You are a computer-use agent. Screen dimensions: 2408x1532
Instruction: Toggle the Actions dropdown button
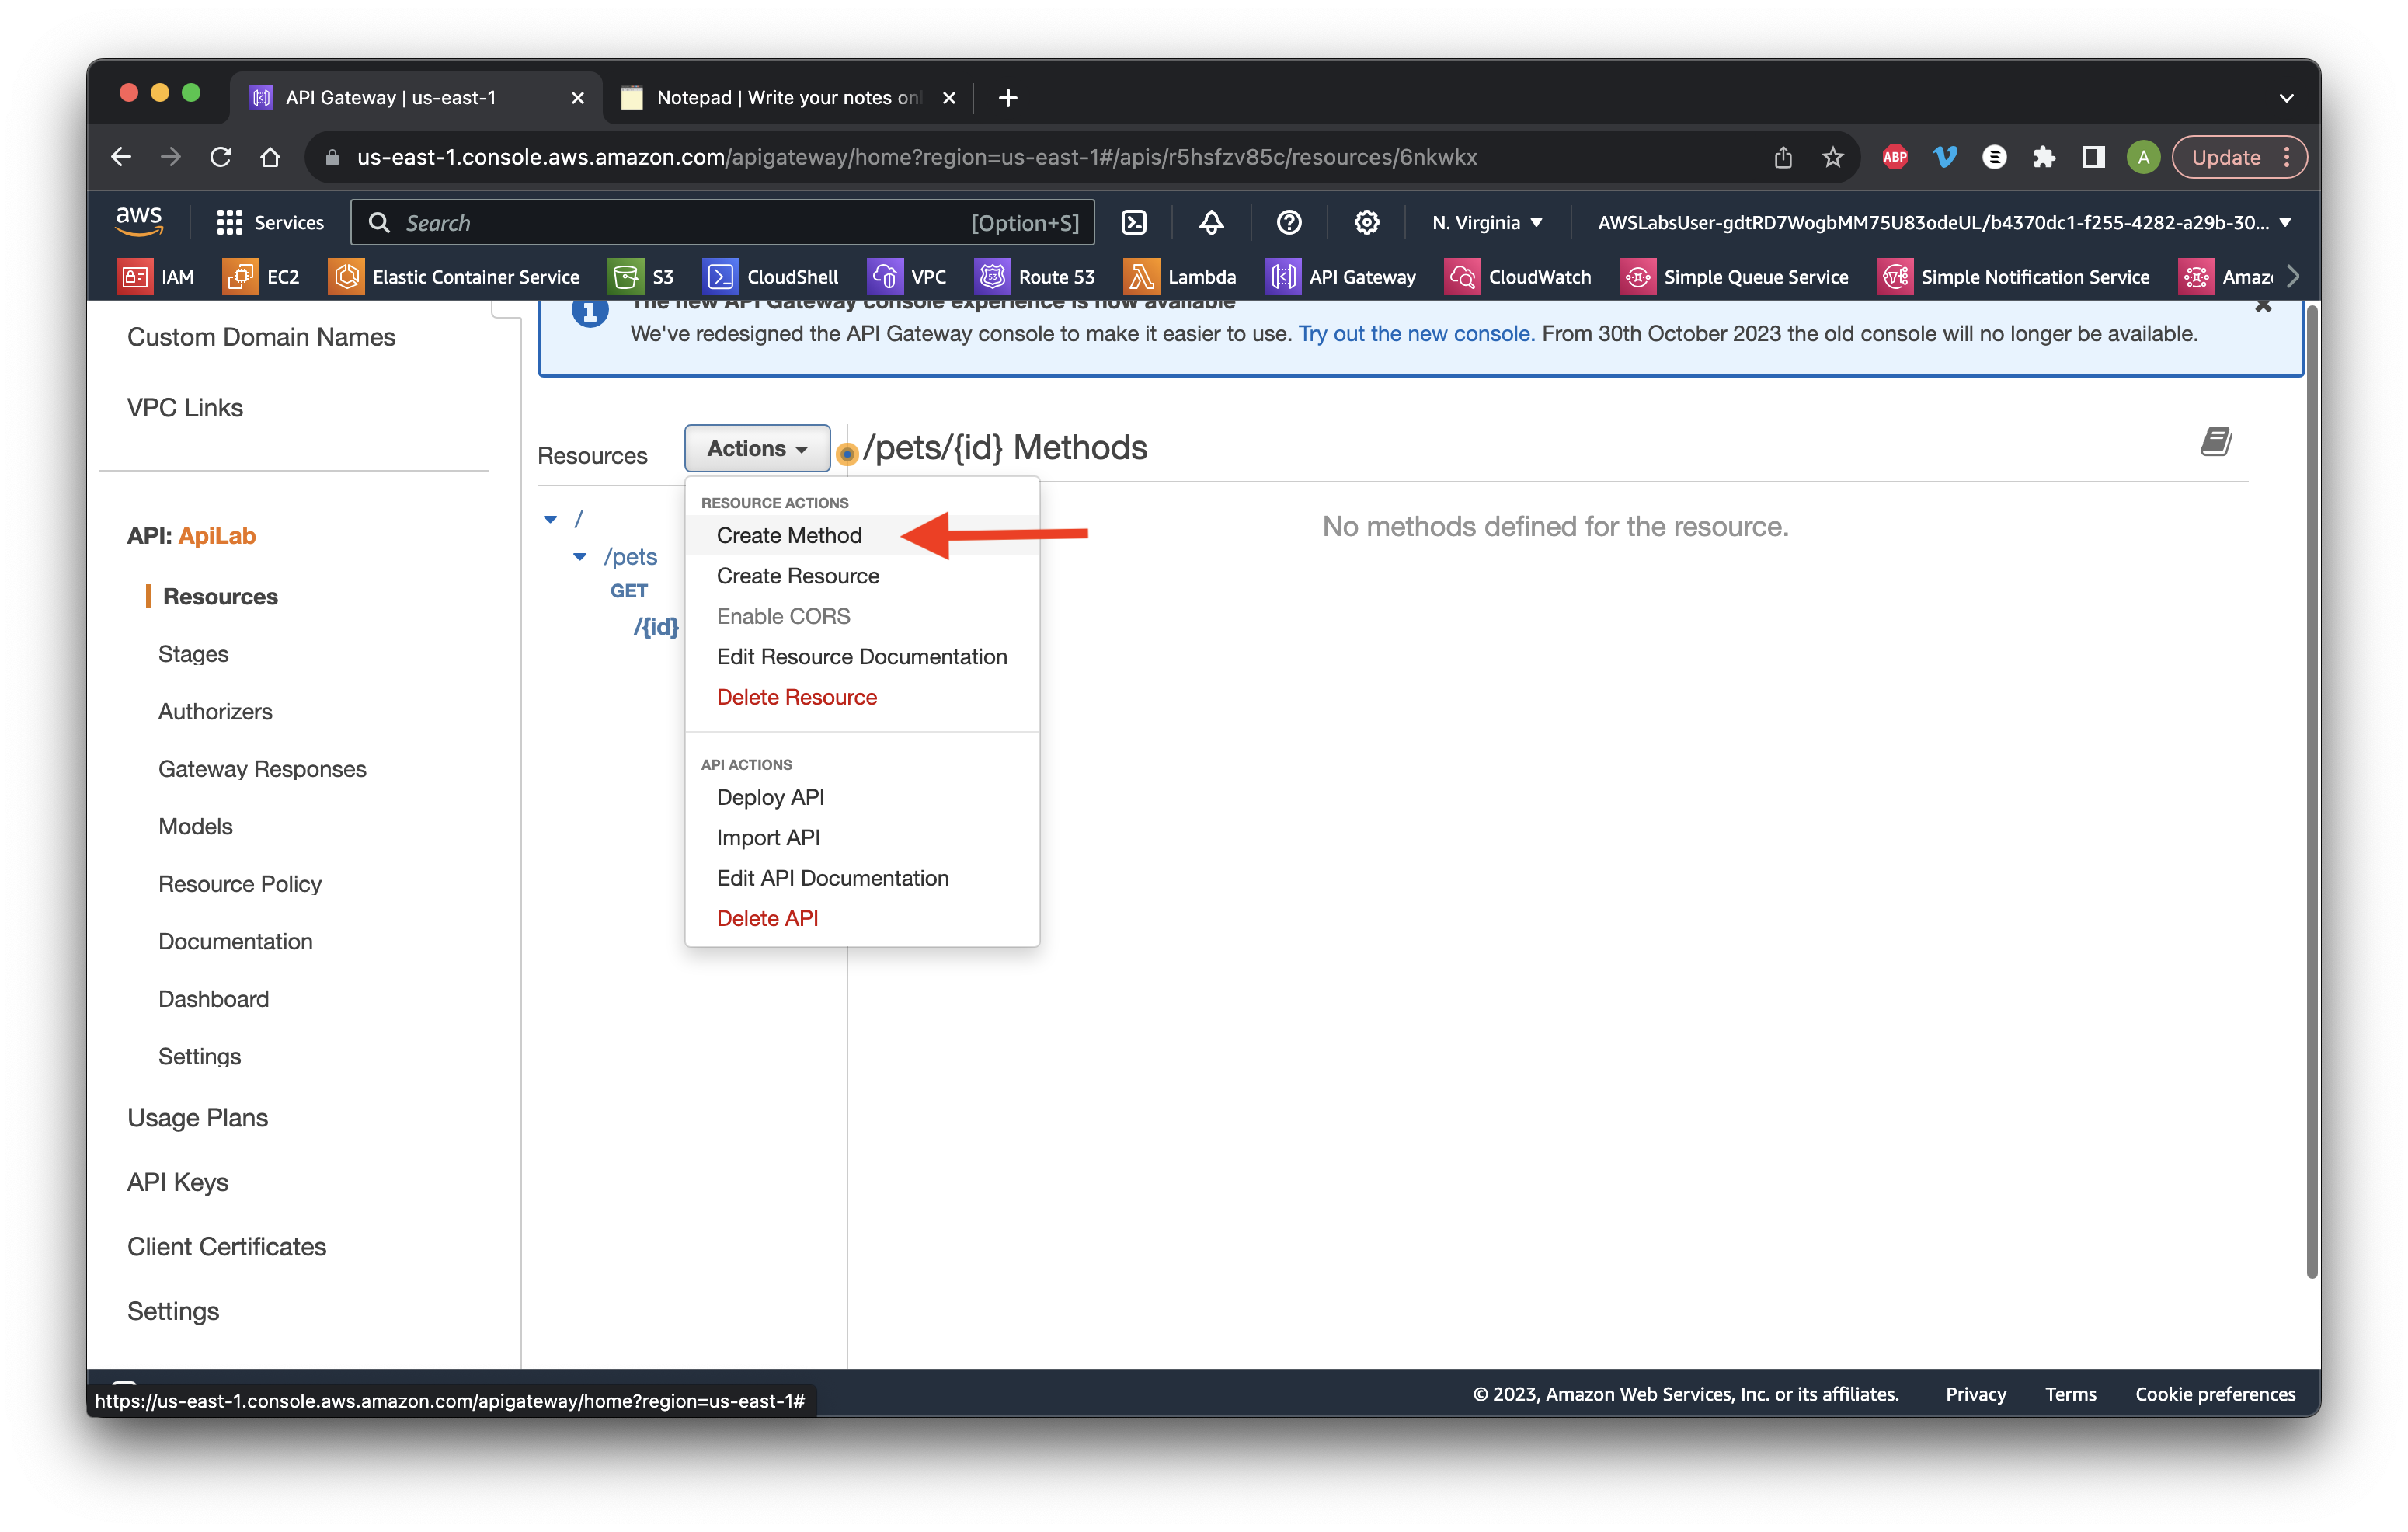coord(757,448)
